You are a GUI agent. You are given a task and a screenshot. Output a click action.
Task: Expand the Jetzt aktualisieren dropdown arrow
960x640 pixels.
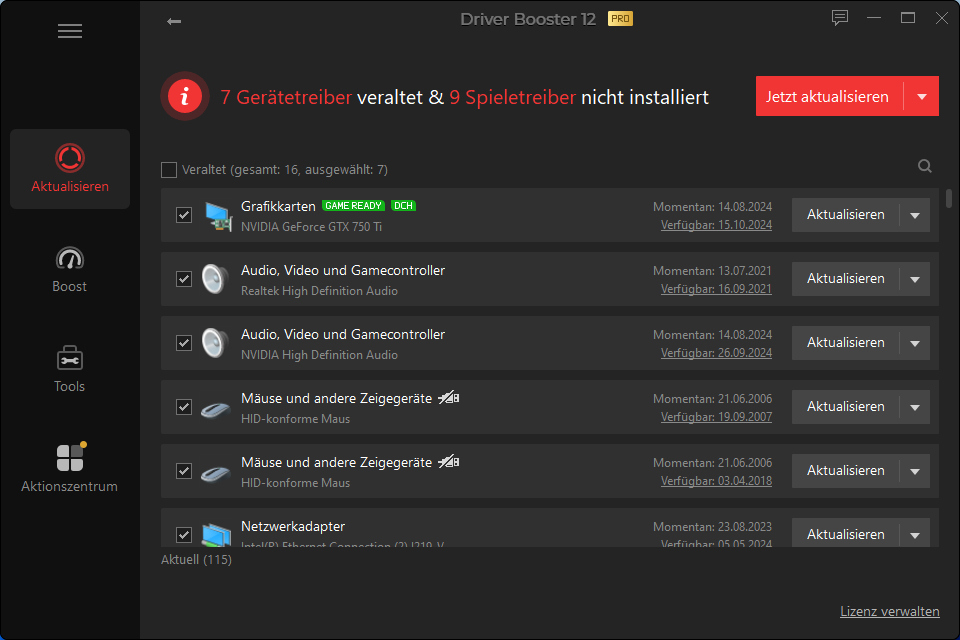coord(921,96)
